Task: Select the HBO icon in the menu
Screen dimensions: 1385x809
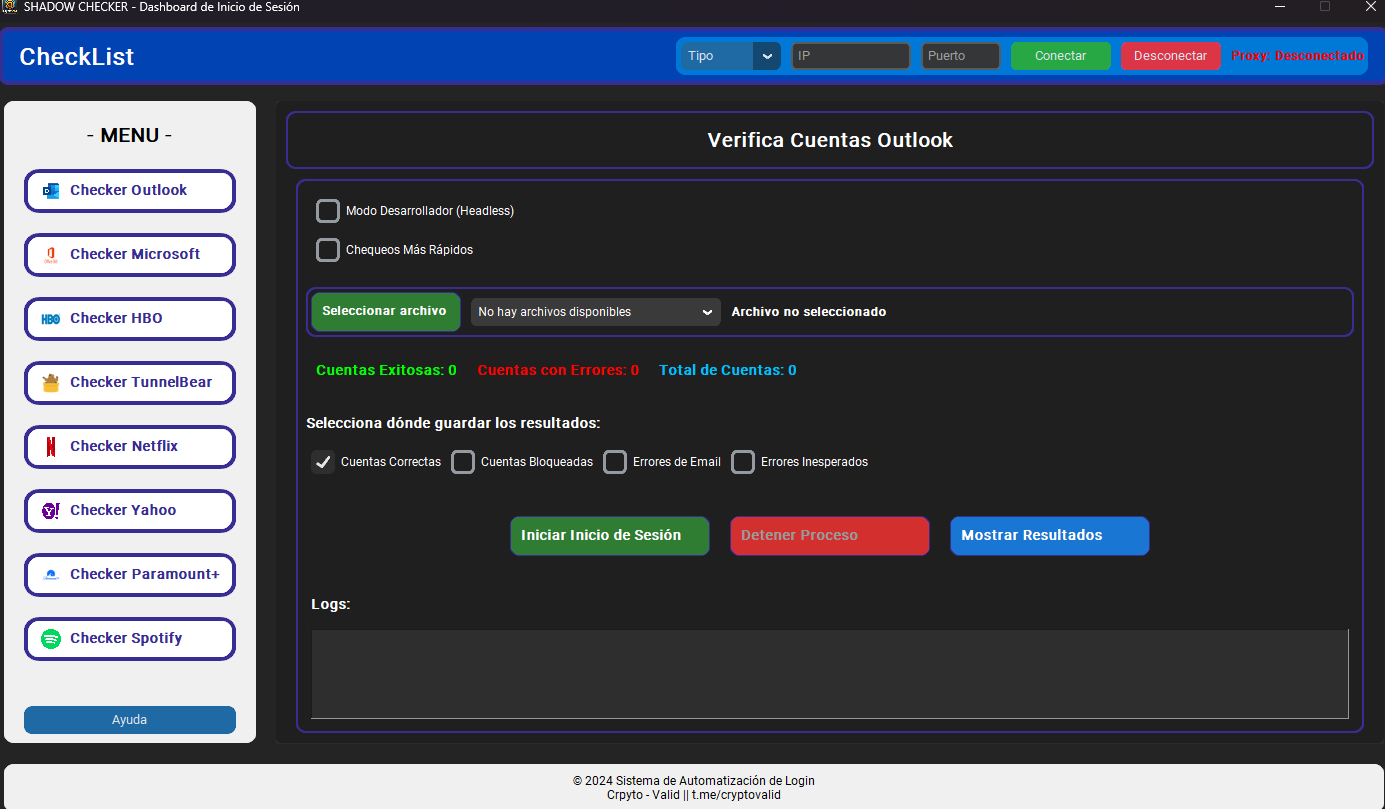Action: (x=49, y=318)
